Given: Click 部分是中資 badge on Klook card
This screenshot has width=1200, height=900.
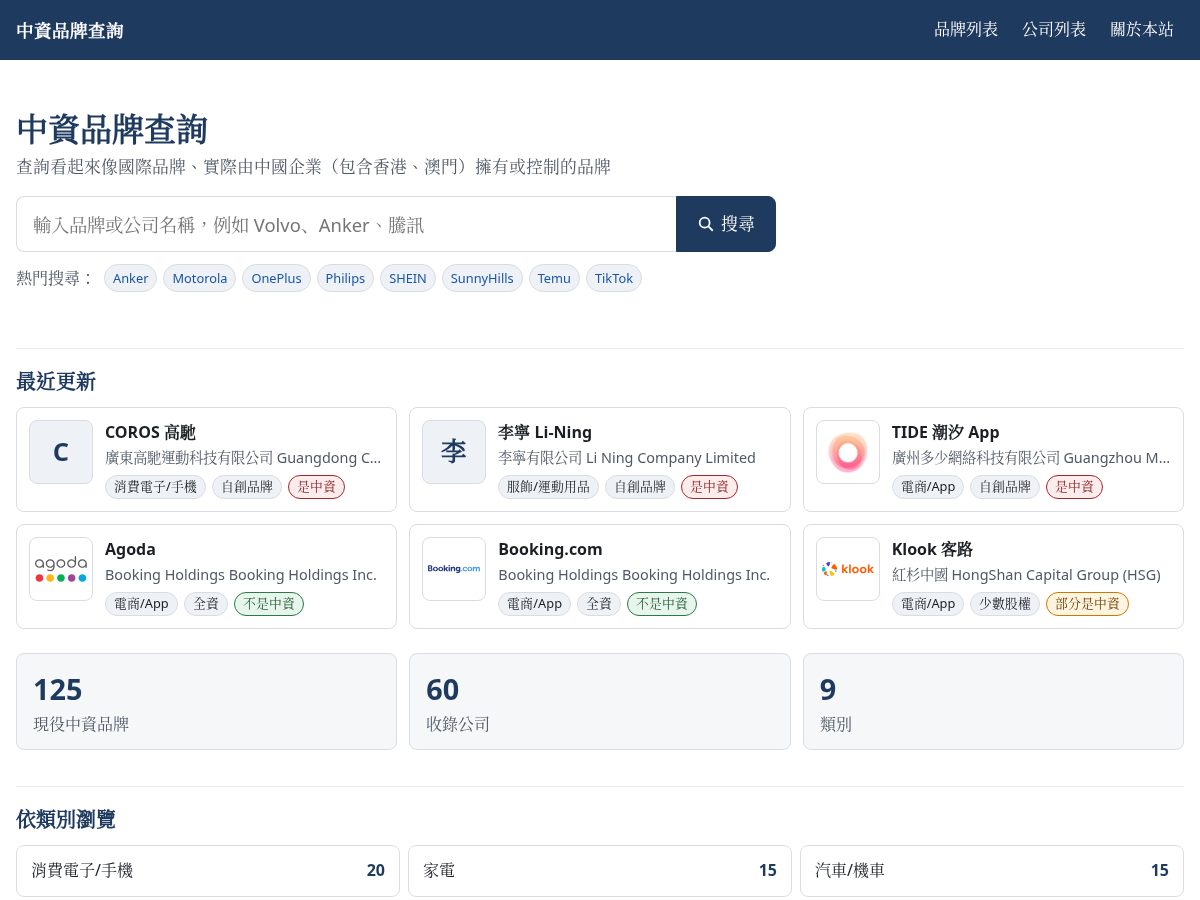Looking at the screenshot, I should 1087,604.
